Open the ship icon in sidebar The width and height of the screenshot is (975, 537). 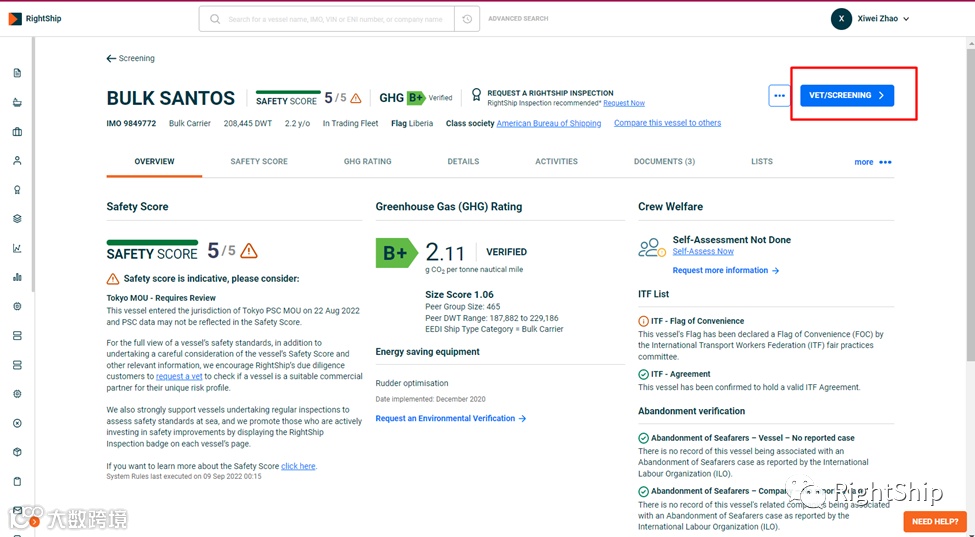17,103
